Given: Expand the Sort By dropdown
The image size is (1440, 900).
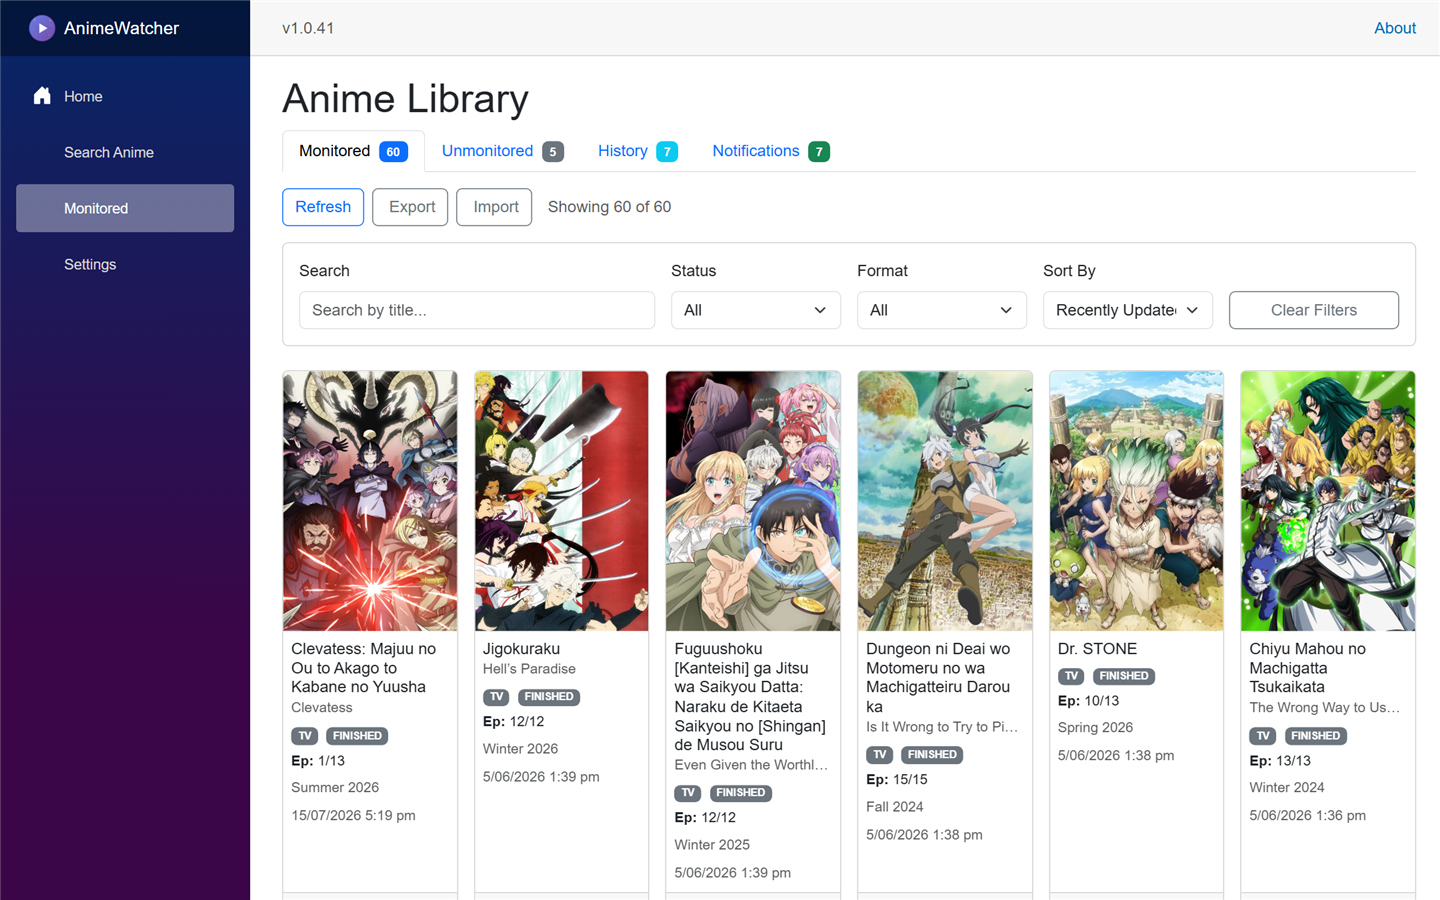Looking at the screenshot, I should pos(1128,310).
